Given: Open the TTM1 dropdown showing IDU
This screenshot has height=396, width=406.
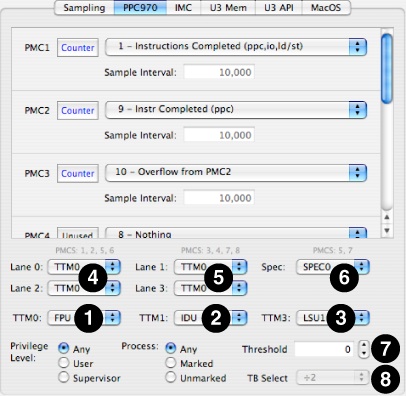Looking at the screenshot, I should [210, 318].
